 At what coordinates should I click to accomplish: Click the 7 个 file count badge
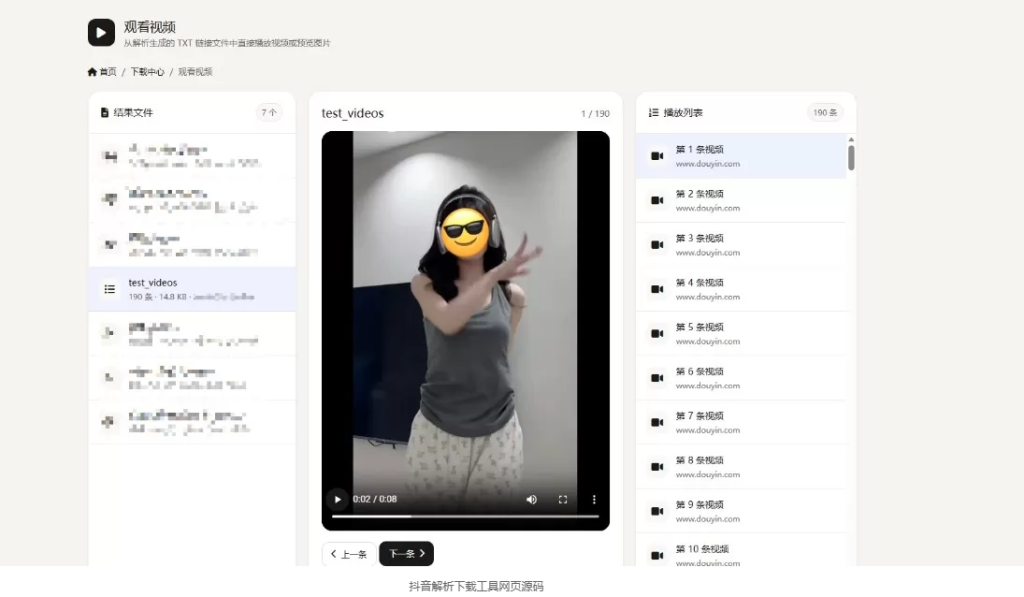pyautogui.click(x=268, y=112)
